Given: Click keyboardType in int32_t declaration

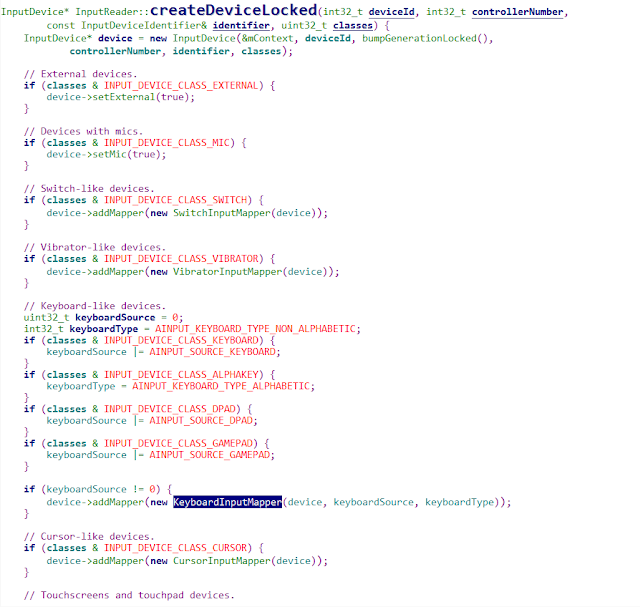Looking at the screenshot, I should pyautogui.click(x=104, y=329).
